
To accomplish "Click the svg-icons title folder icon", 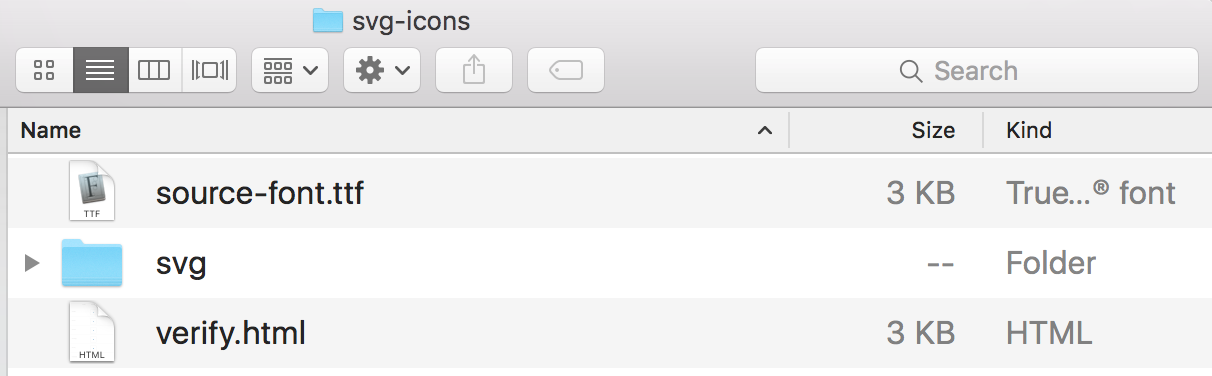I will [326, 19].
